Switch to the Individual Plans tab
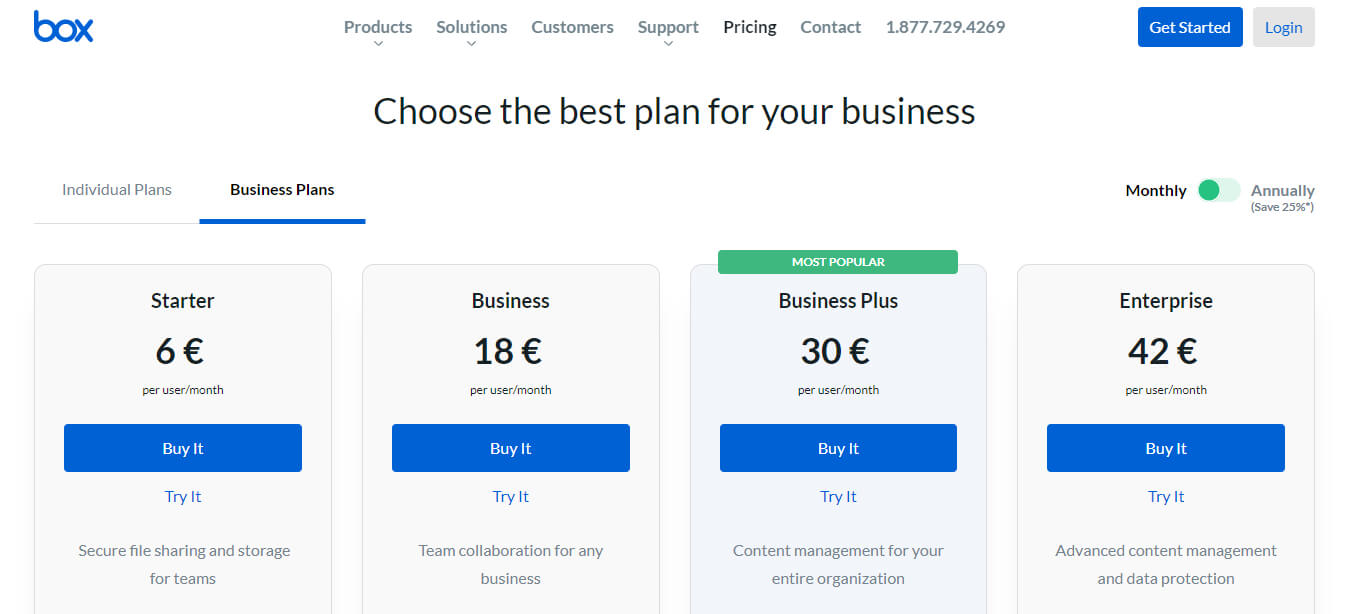The height and width of the screenshot is (614, 1347). (x=117, y=190)
